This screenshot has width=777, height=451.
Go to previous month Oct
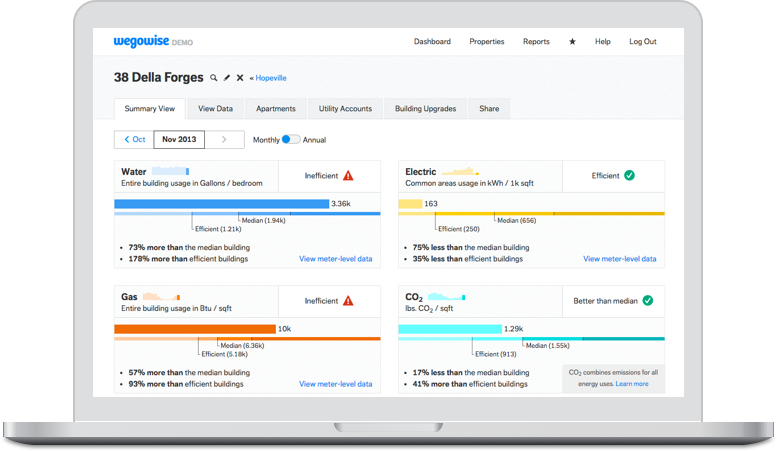pos(134,140)
